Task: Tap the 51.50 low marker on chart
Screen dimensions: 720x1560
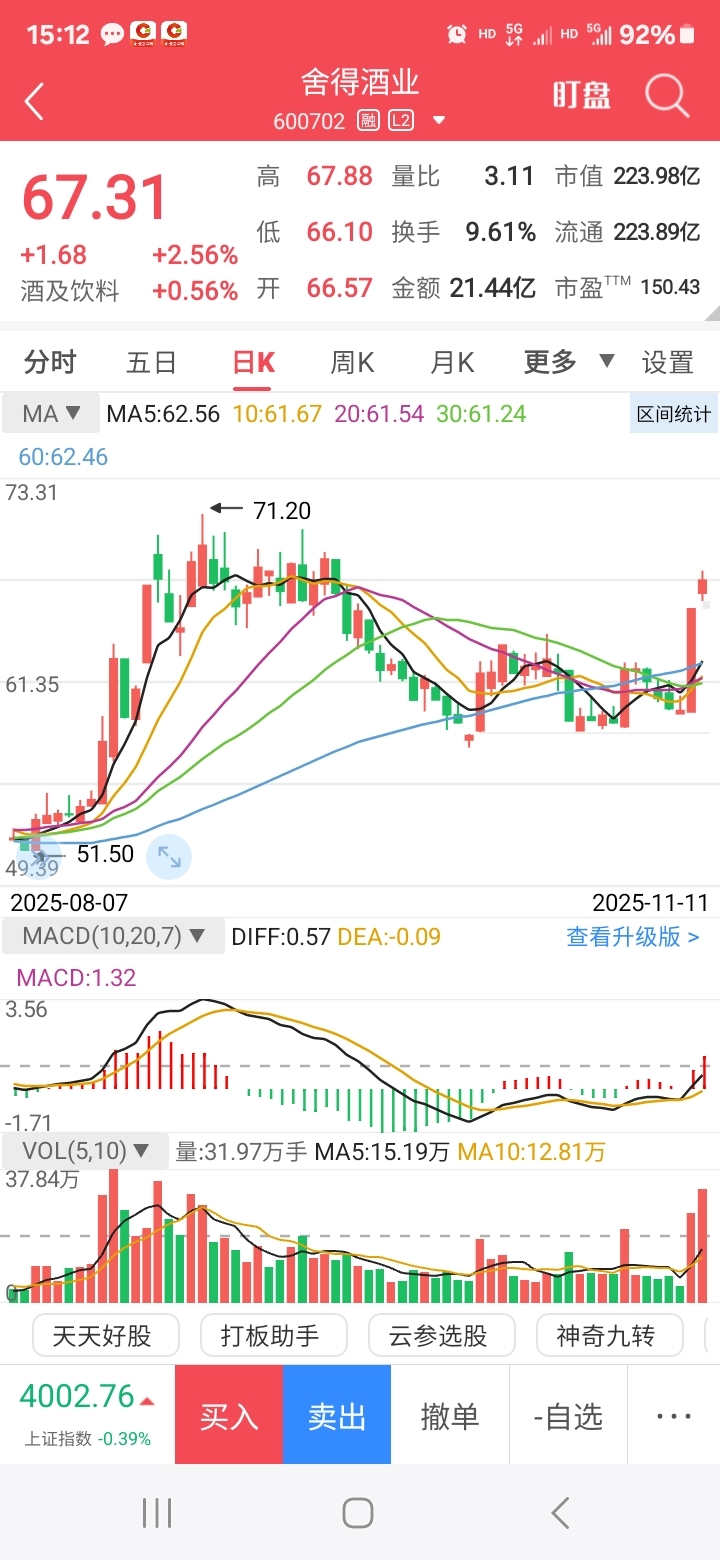Action: tap(105, 854)
